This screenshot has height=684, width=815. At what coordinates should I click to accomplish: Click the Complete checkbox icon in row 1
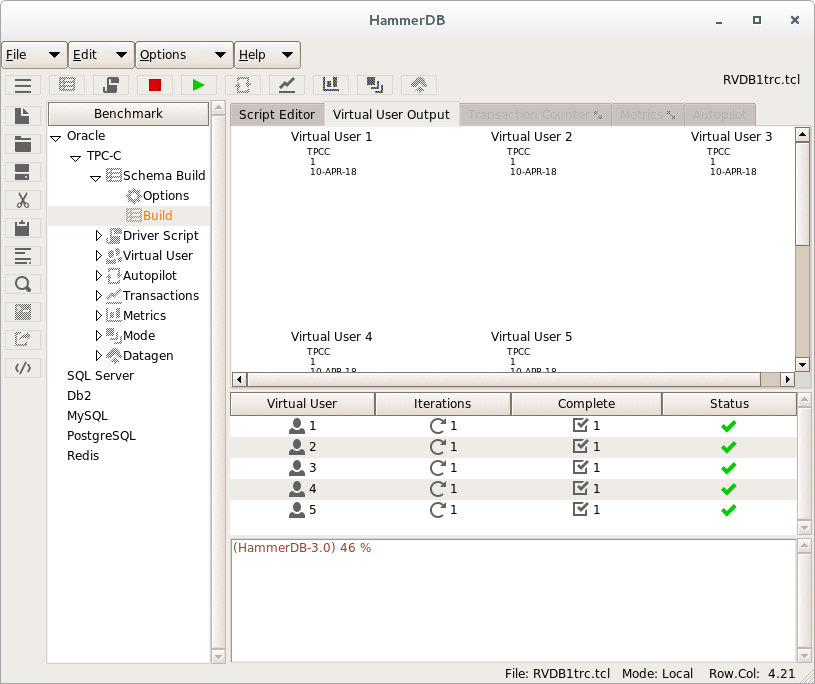tap(581, 425)
